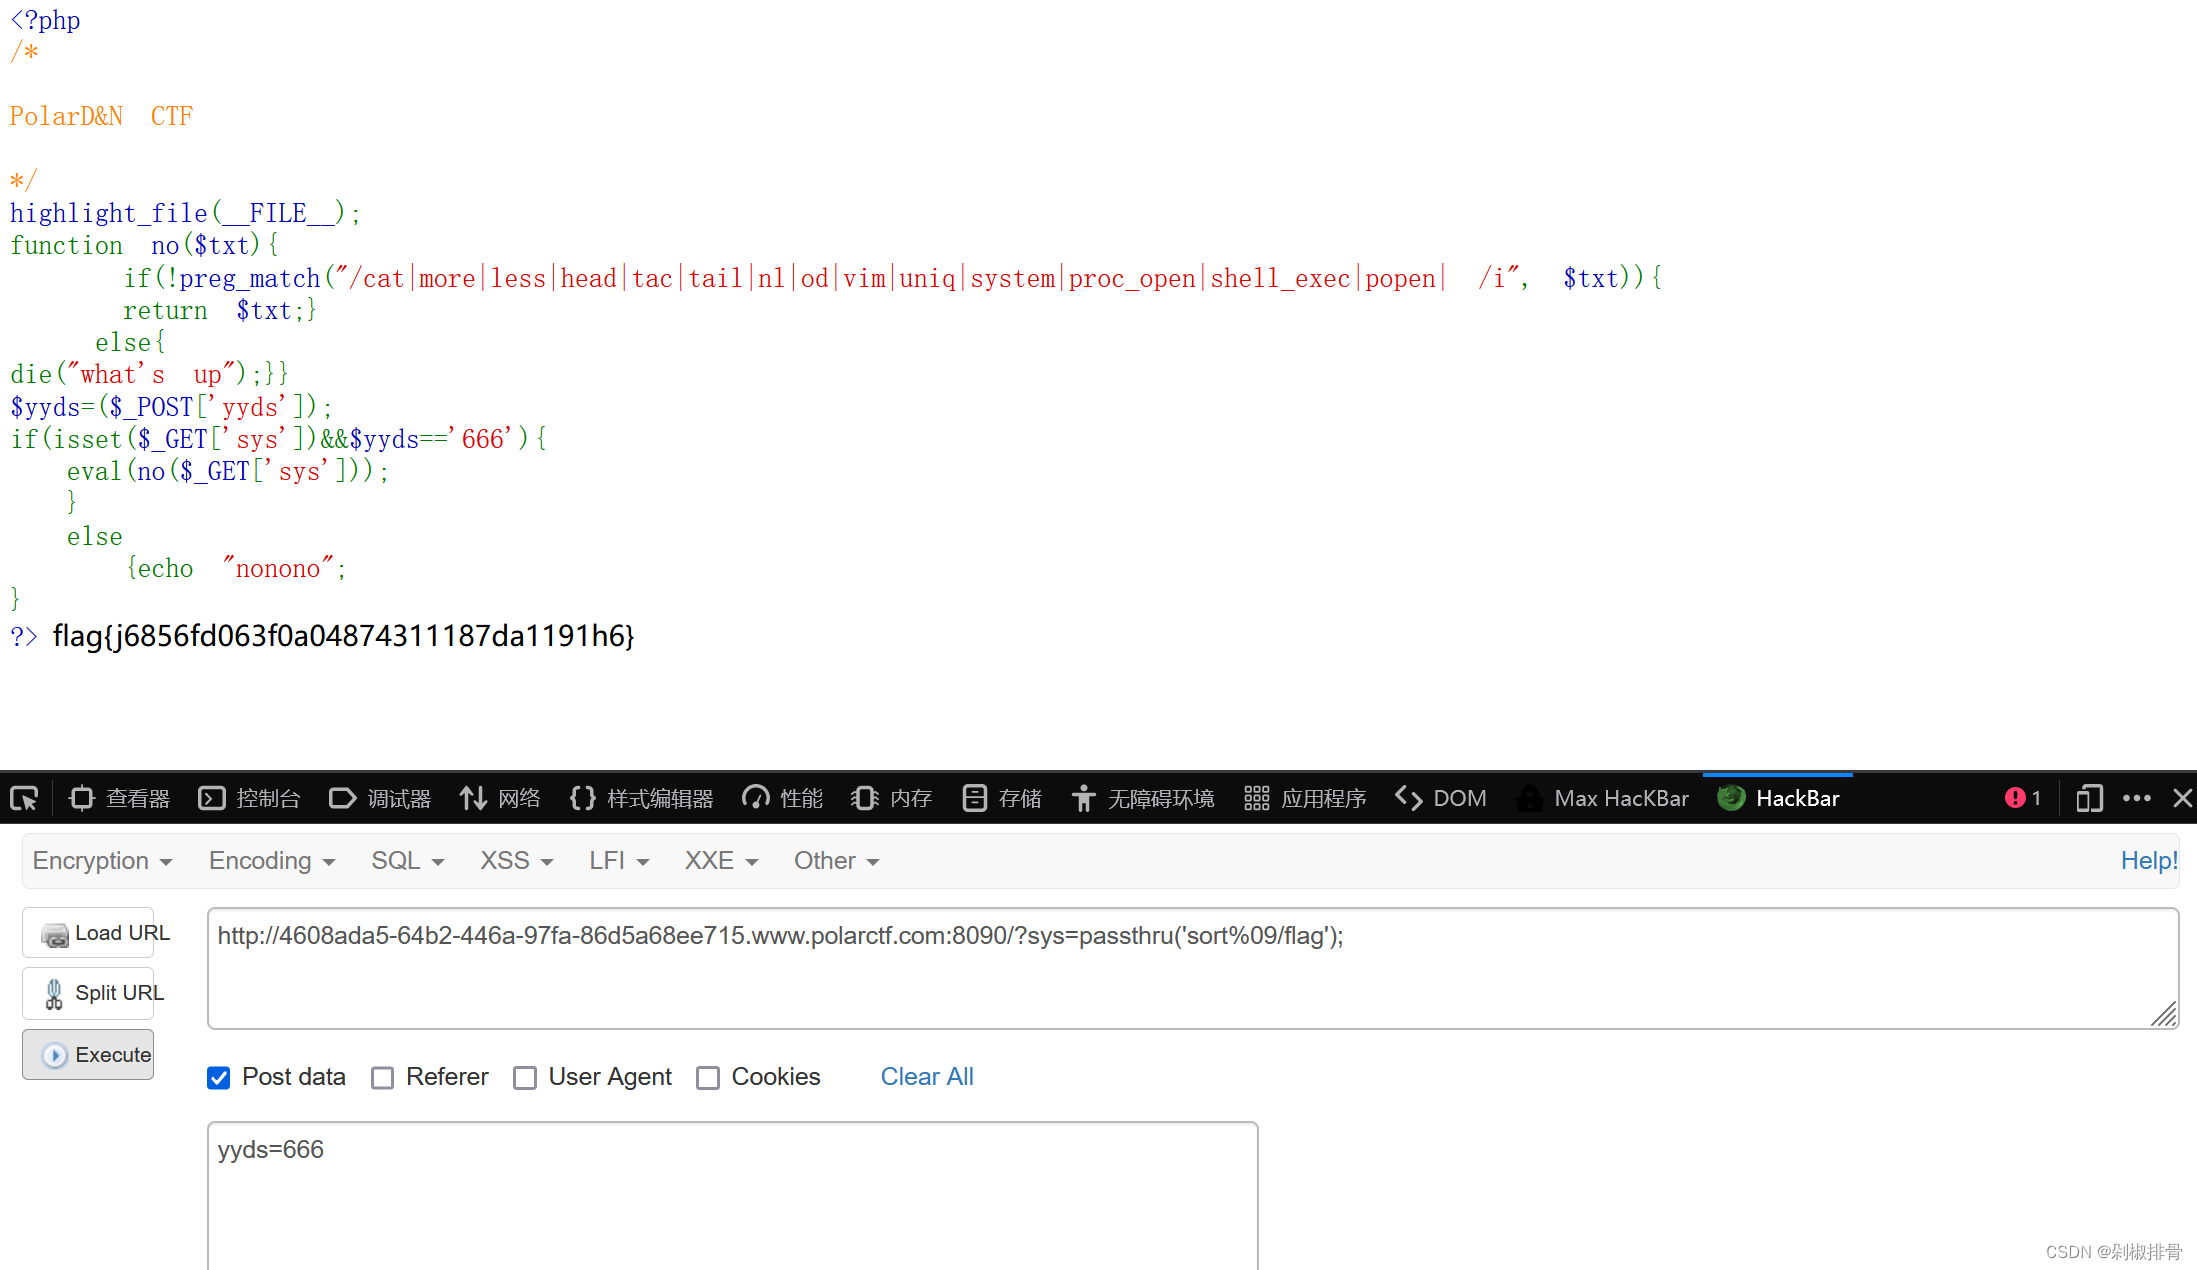Uncheck the Post data checkbox
2197x1270 pixels.
tap(219, 1078)
